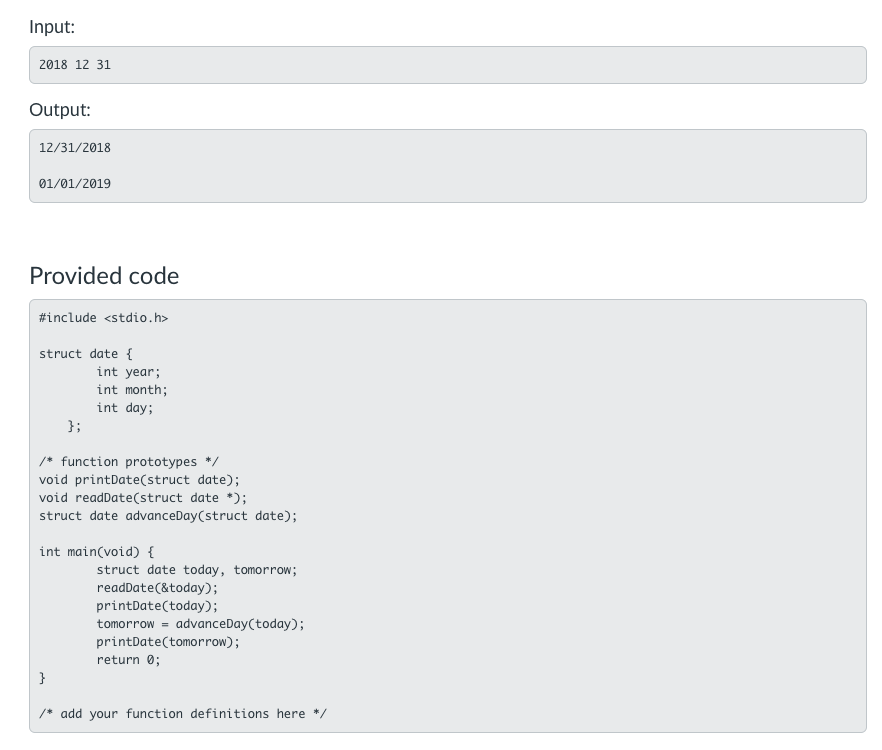This screenshot has height=750, width=882.
Task: Click the Output label text
Action: pos(60,110)
